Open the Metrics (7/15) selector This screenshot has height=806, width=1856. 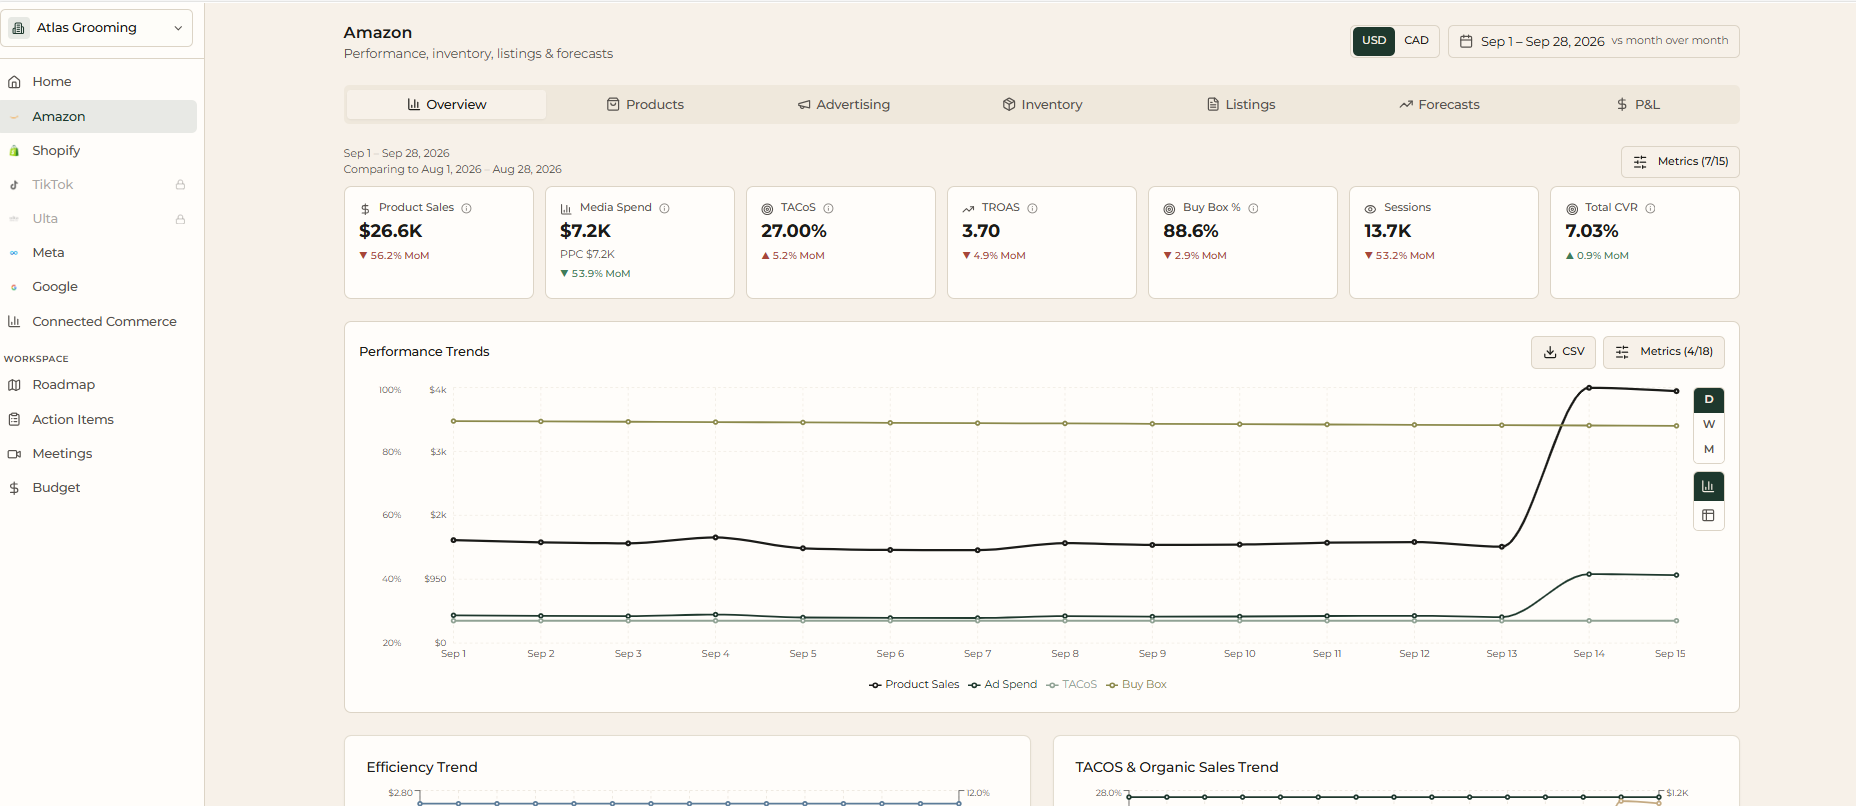[1680, 162]
